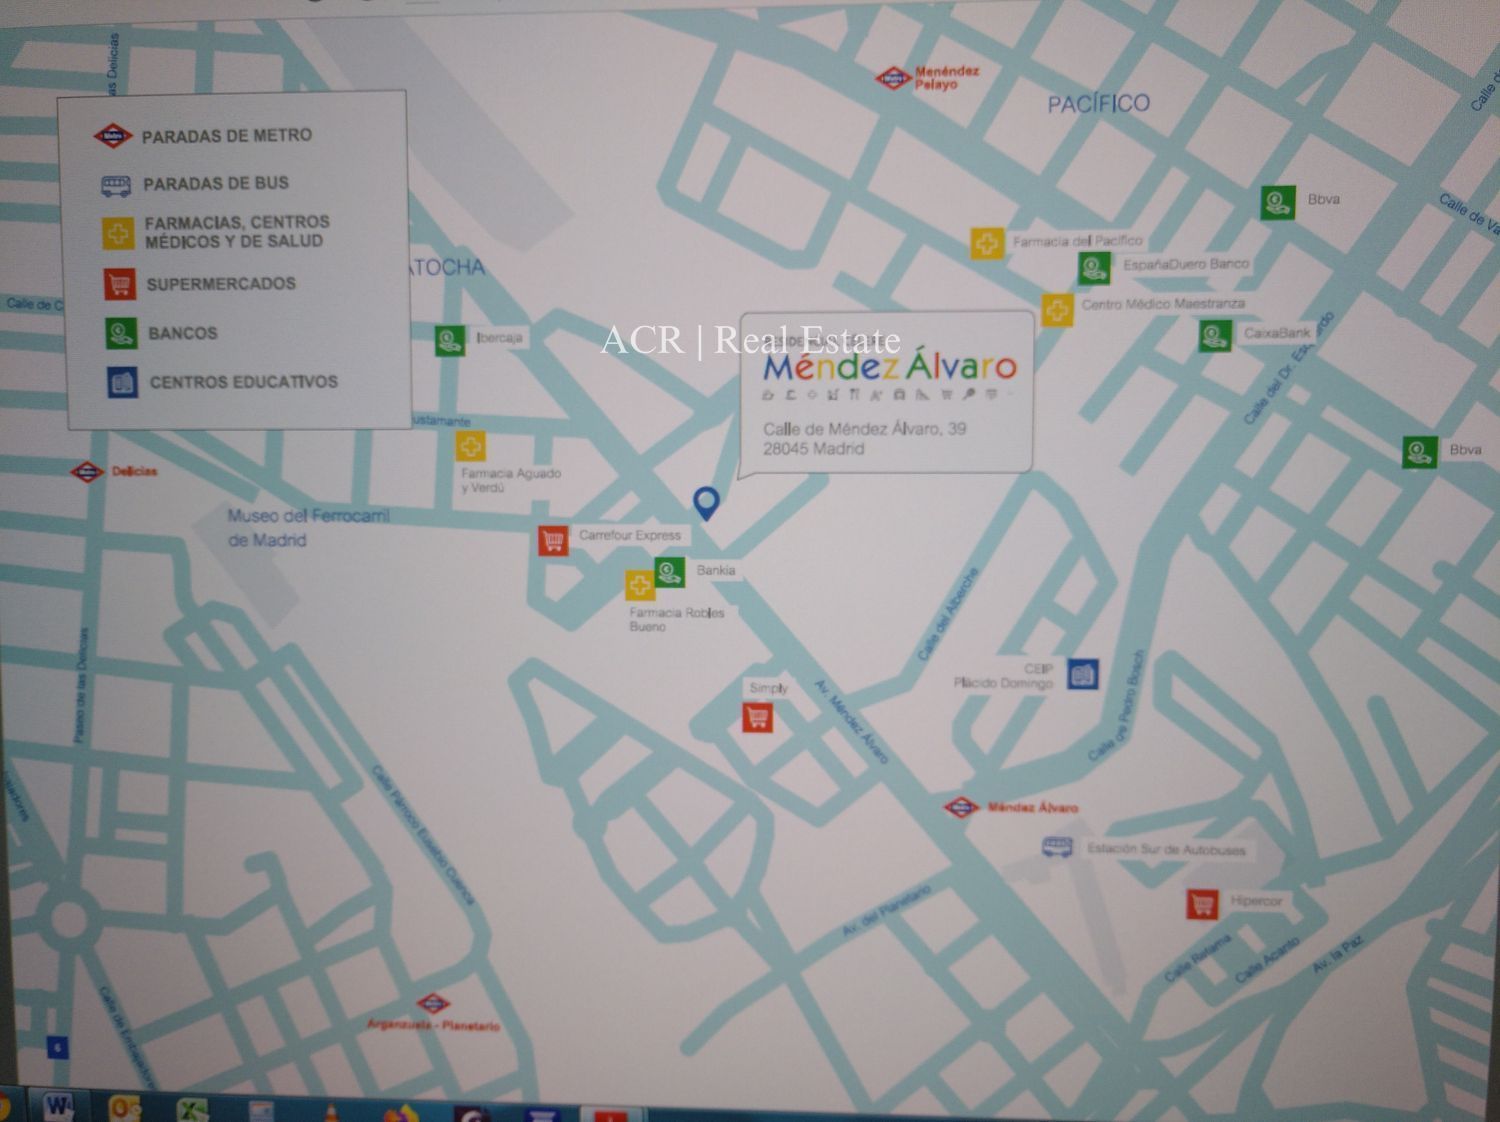Select the Arganzuela - Planetario metro marker
Image resolution: width=1500 pixels, height=1122 pixels.
point(432,1003)
